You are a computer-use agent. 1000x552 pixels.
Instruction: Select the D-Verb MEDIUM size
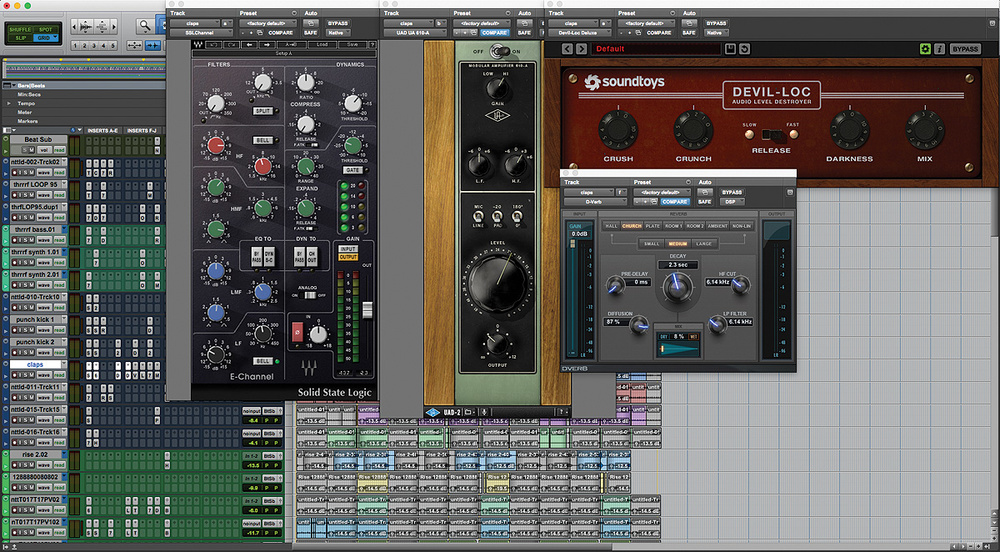tap(677, 243)
